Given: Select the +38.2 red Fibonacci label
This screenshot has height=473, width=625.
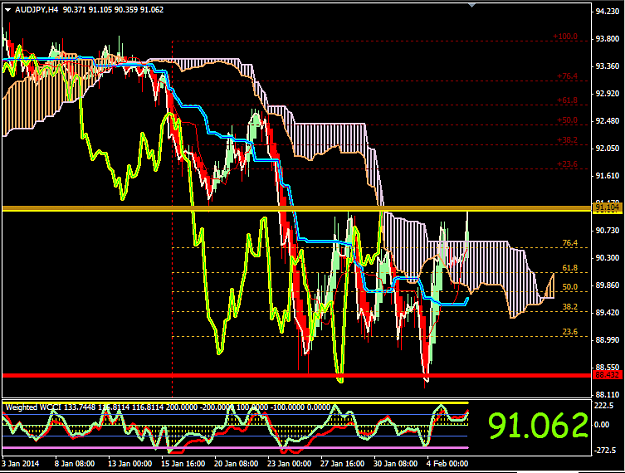Looking at the screenshot, I should click(x=567, y=140).
